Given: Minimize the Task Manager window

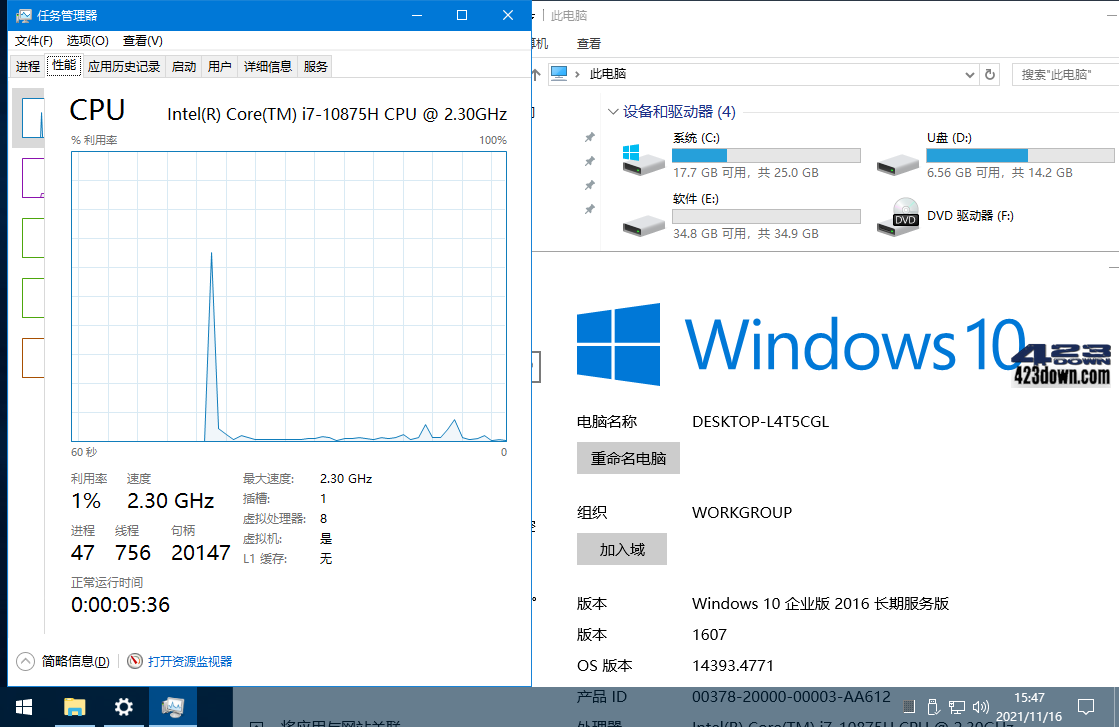Looking at the screenshot, I should 417,15.
